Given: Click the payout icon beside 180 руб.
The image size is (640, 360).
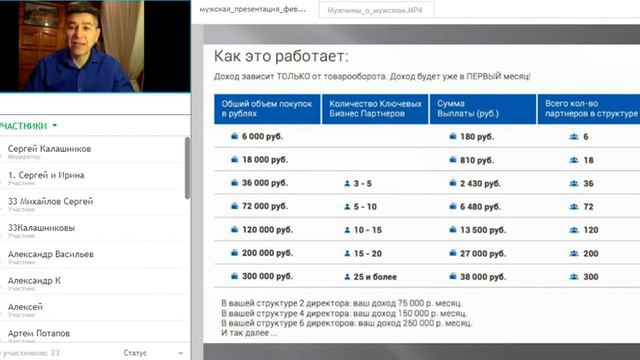Looking at the screenshot, I should pos(453,136).
